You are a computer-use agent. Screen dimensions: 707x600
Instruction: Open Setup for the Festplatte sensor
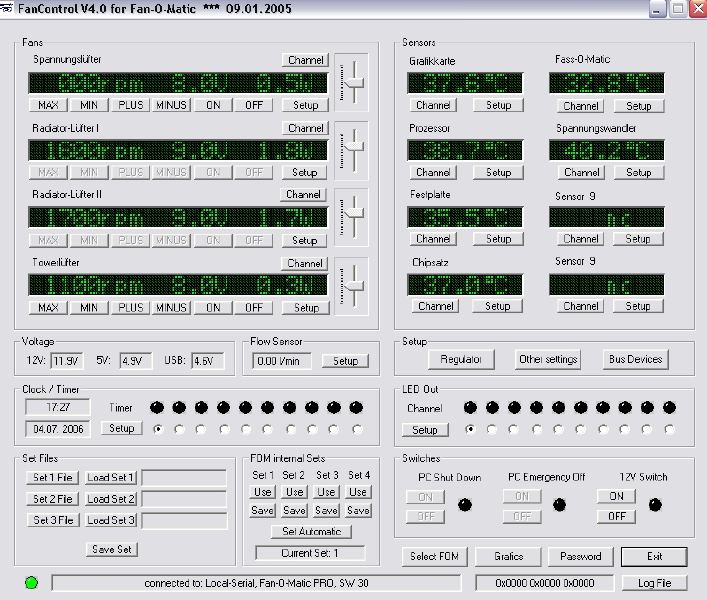[498, 239]
